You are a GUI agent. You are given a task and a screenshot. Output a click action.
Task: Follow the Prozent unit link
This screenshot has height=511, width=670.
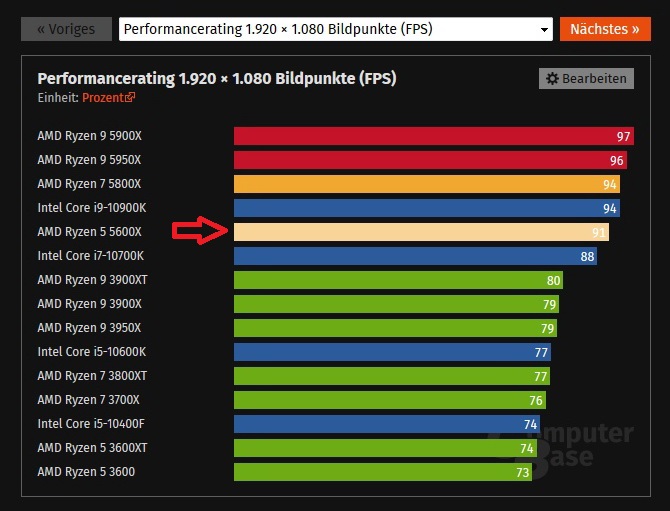pos(103,98)
